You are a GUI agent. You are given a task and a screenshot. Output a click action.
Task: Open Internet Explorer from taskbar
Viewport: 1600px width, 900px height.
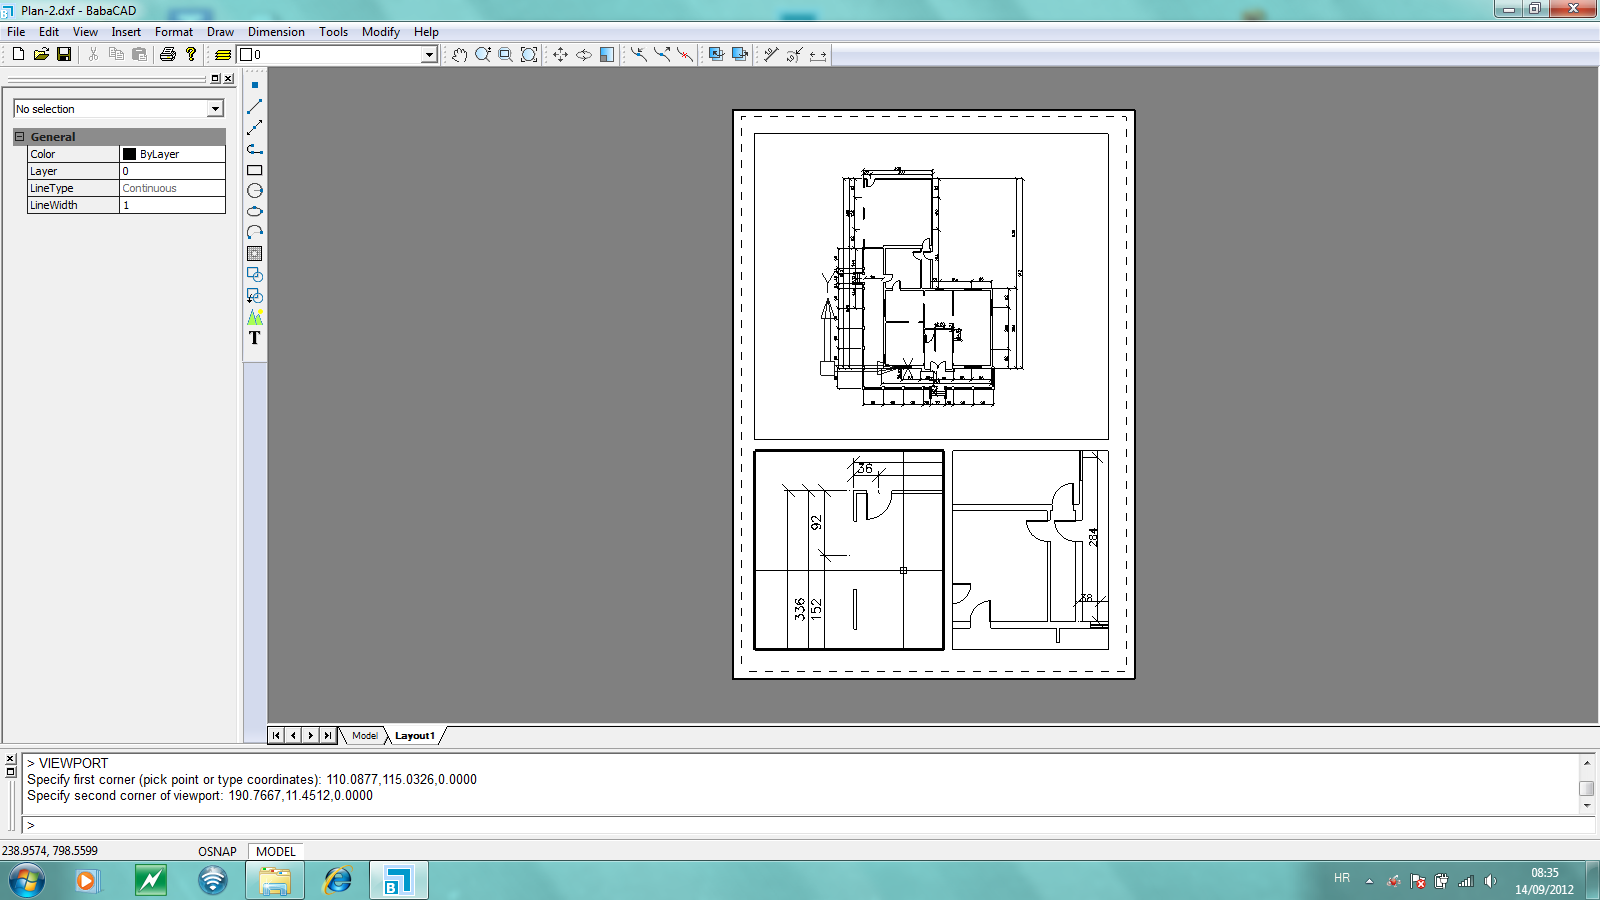(337, 880)
